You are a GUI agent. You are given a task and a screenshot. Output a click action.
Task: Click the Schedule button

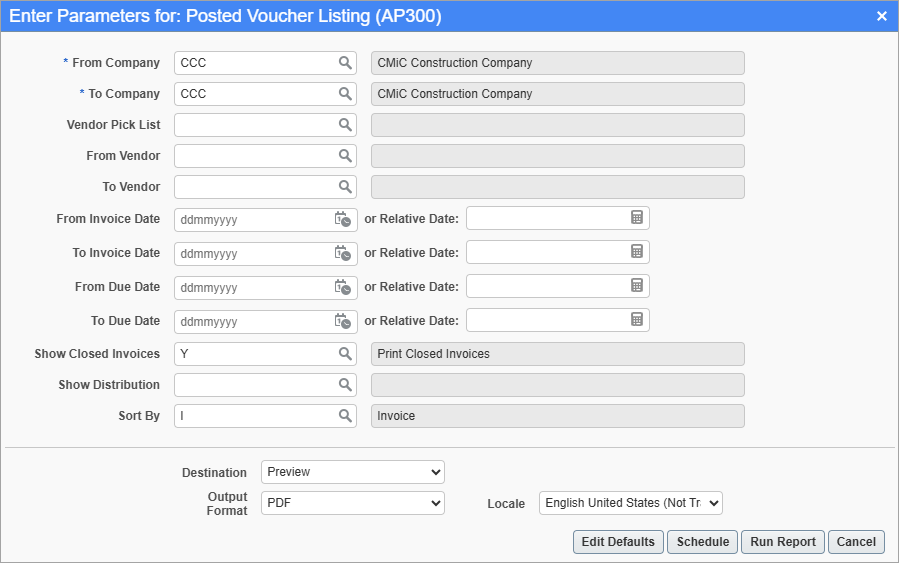(703, 542)
